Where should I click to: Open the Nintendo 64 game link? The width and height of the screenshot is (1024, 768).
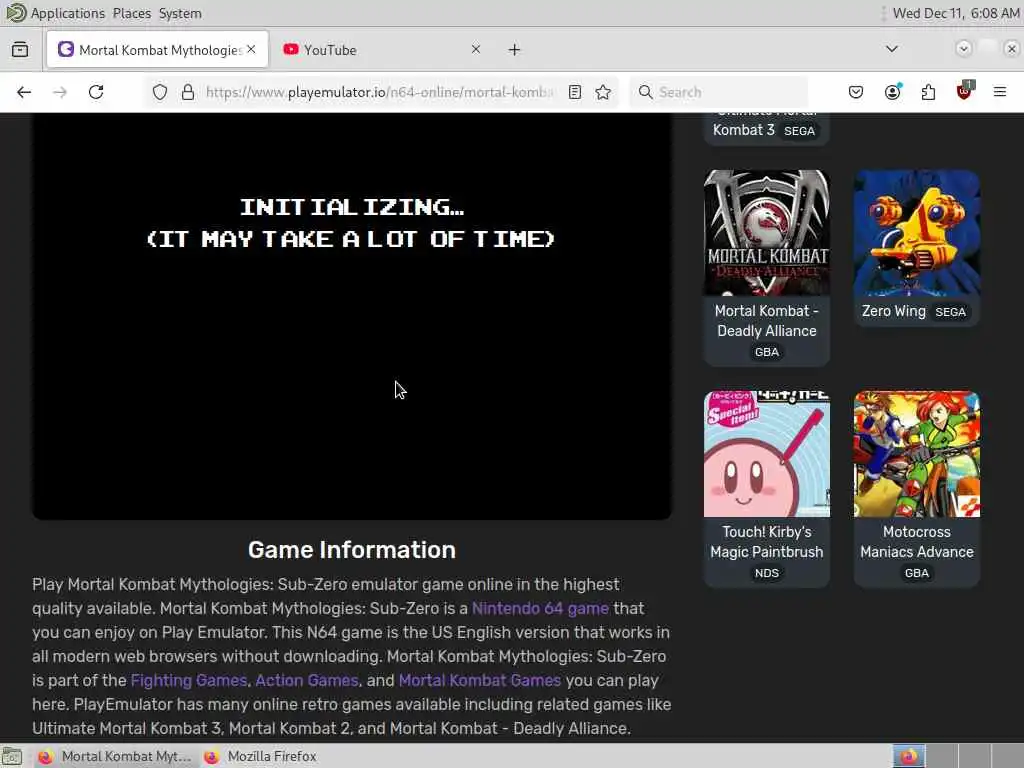click(540, 609)
